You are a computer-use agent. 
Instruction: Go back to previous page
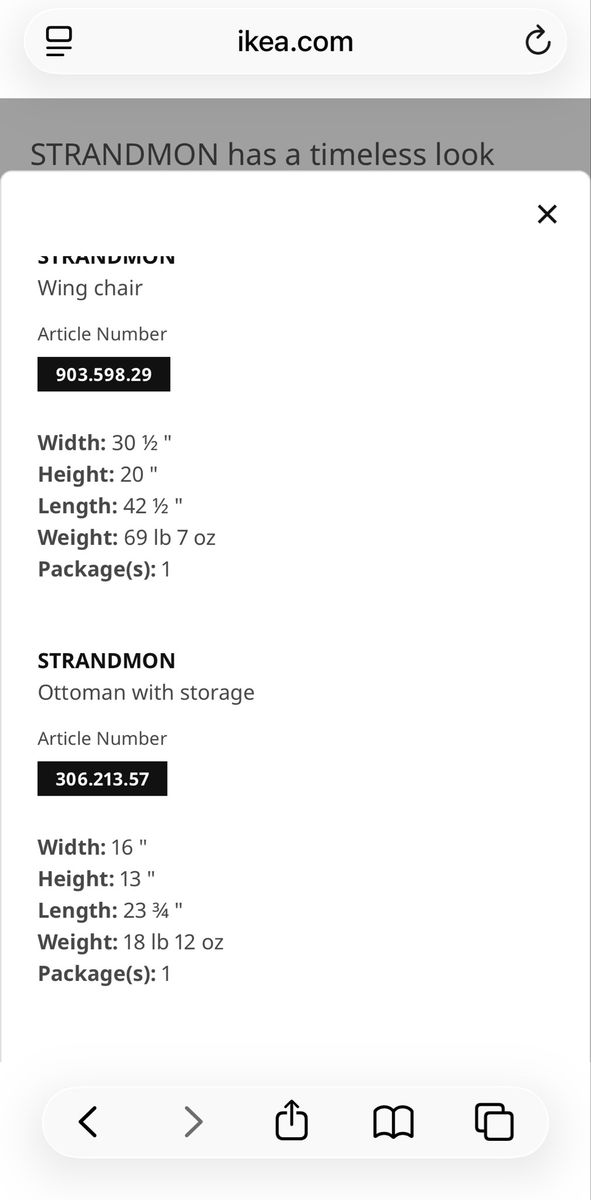click(88, 1122)
